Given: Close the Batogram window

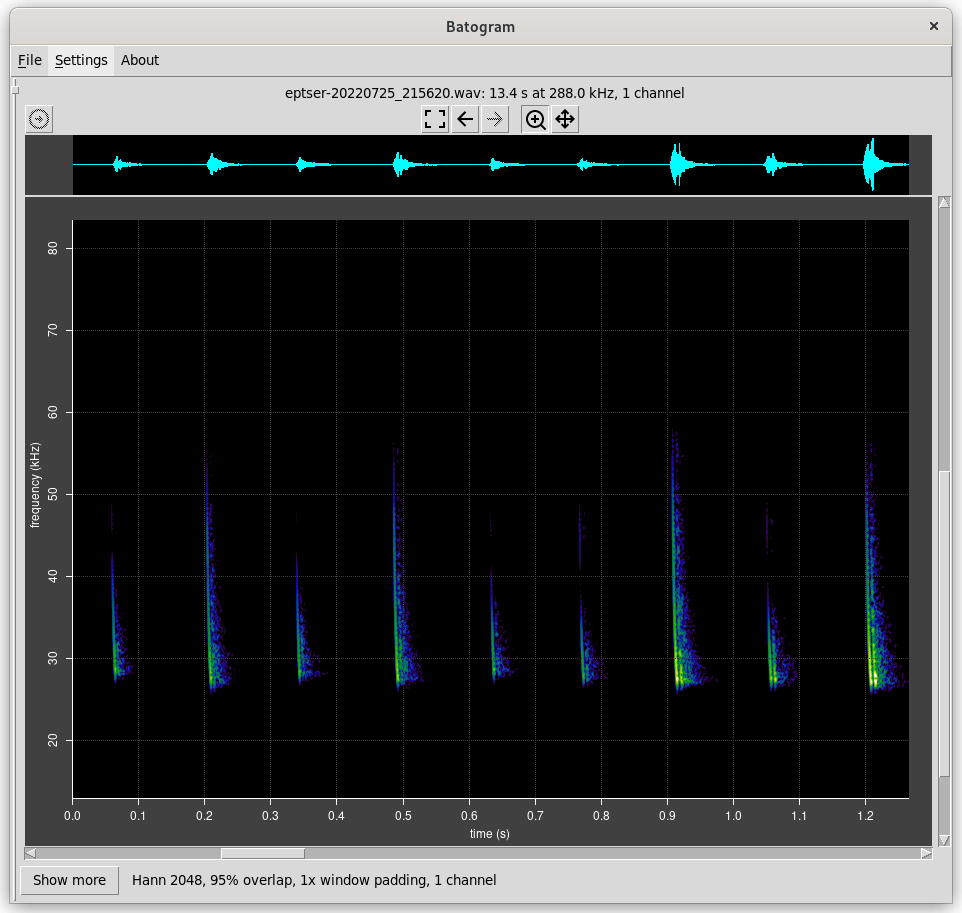Looking at the screenshot, I should (934, 27).
